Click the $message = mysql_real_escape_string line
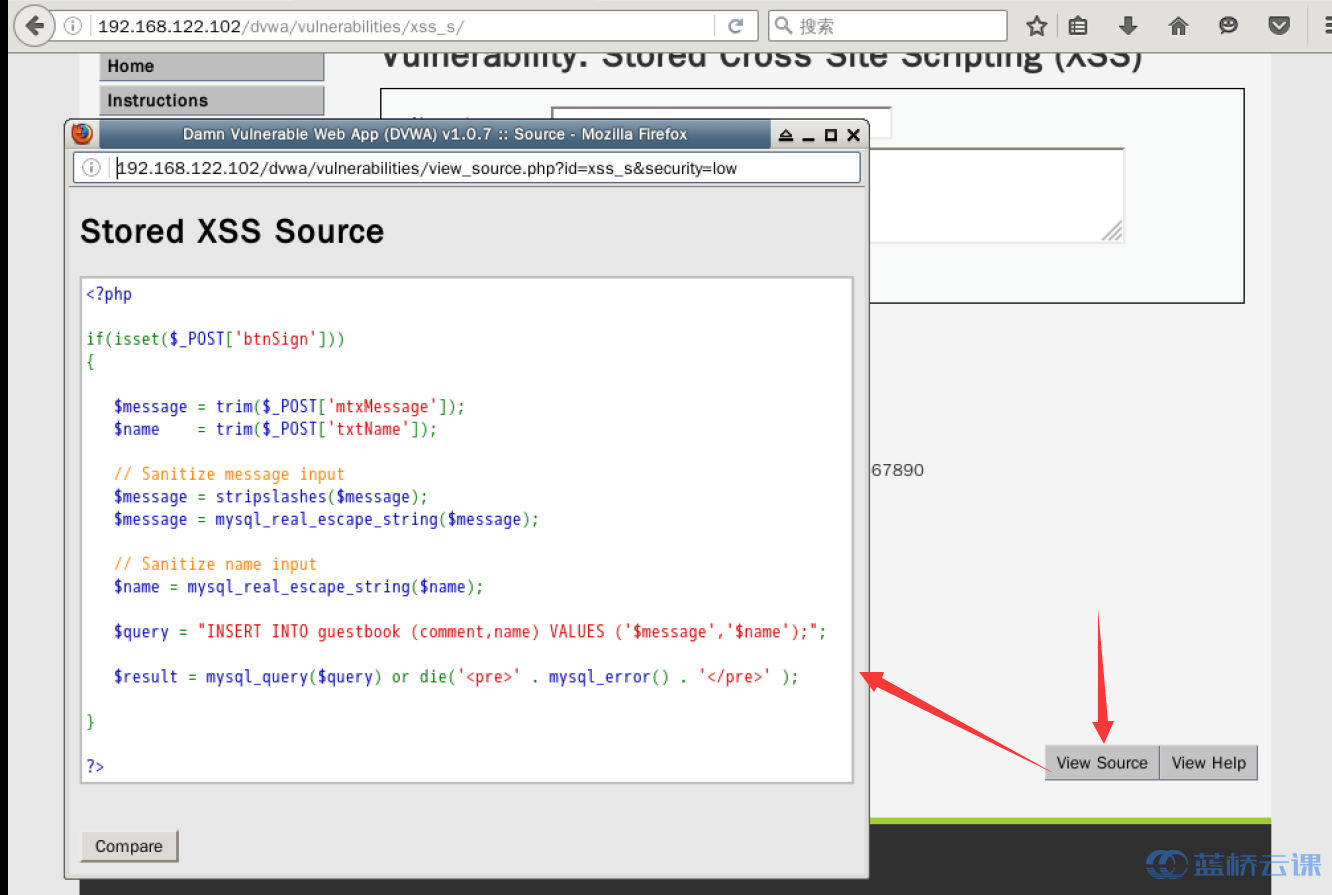This screenshot has height=895, width=1332. click(x=327, y=519)
